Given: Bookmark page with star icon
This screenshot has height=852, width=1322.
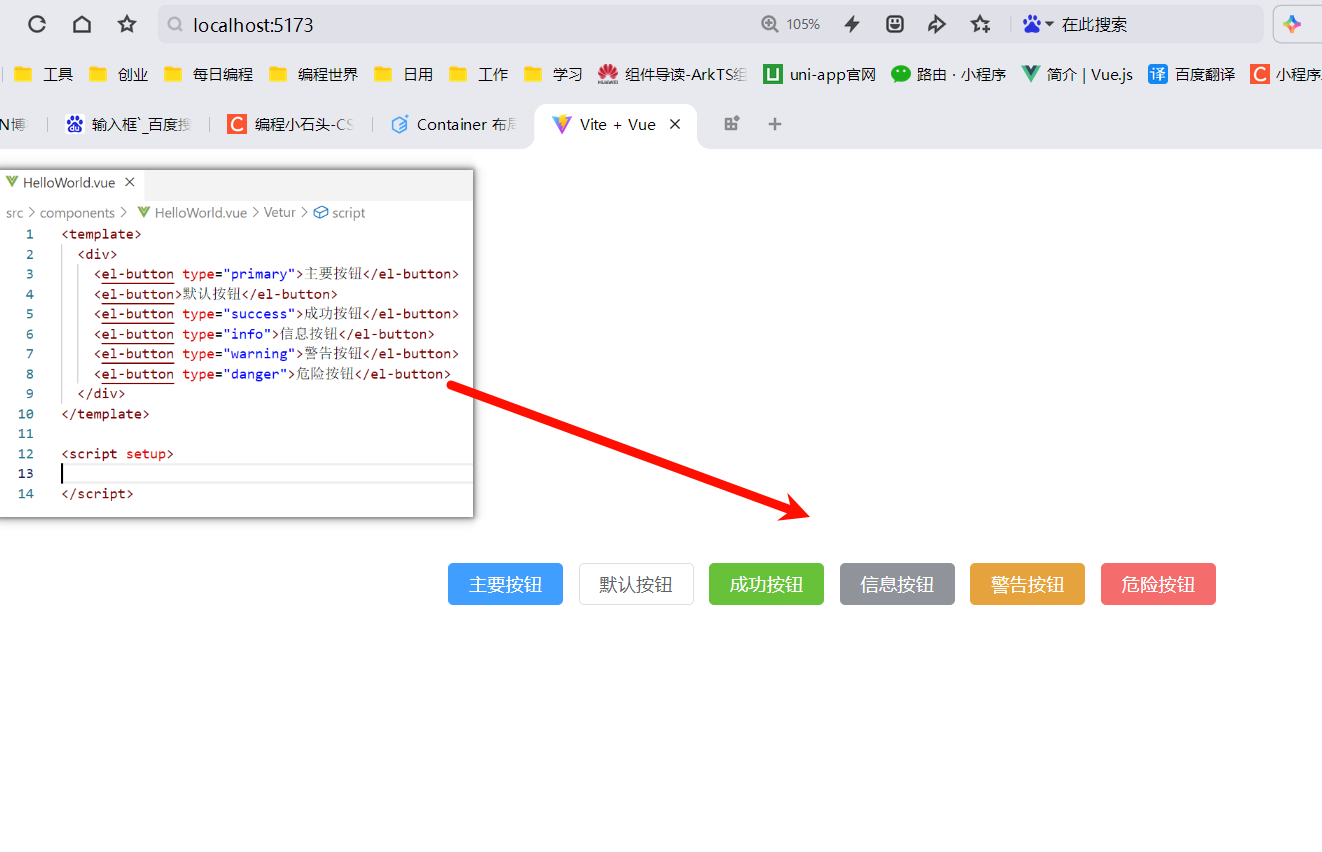Looking at the screenshot, I should pos(127,24).
